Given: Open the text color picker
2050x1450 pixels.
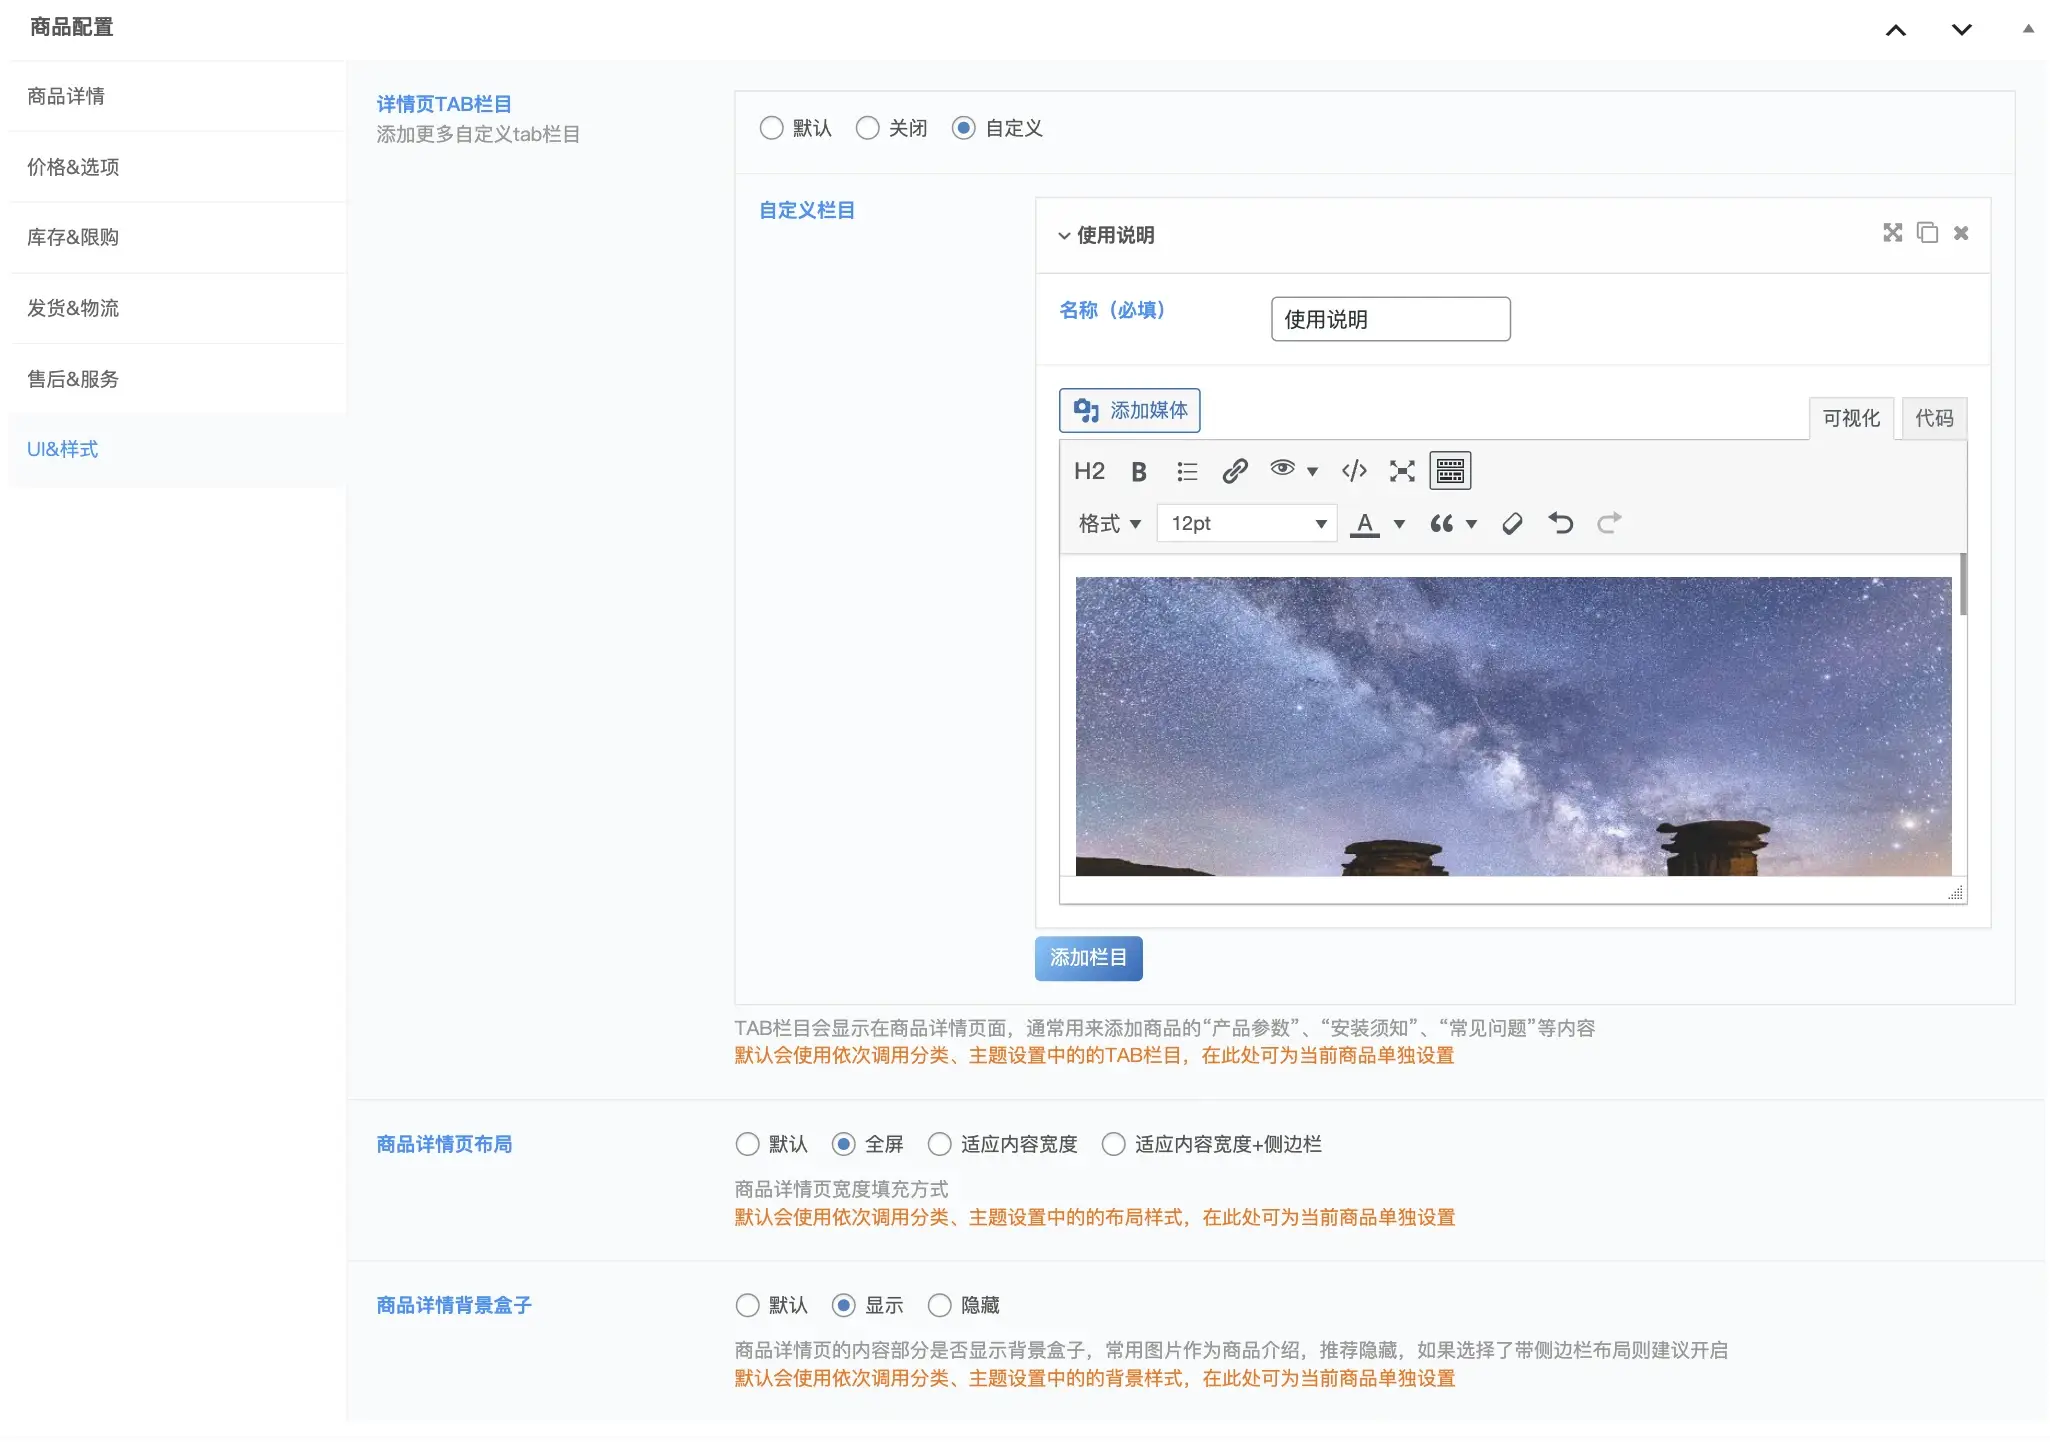Looking at the screenshot, I should [1365, 523].
